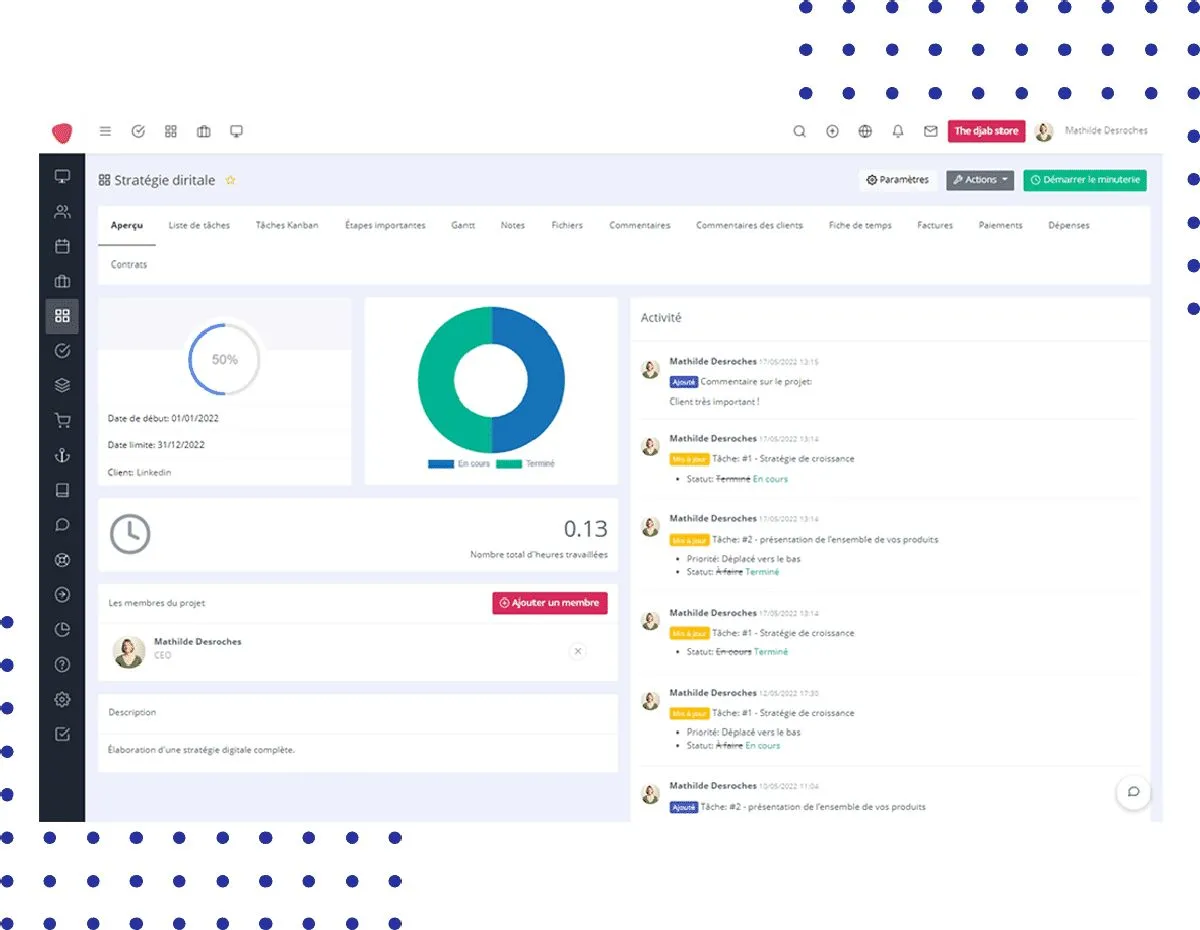Click the "Client: Linkedin" text
Image resolution: width=1200 pixels, height=930 pixels.
[x=140, y=472]
